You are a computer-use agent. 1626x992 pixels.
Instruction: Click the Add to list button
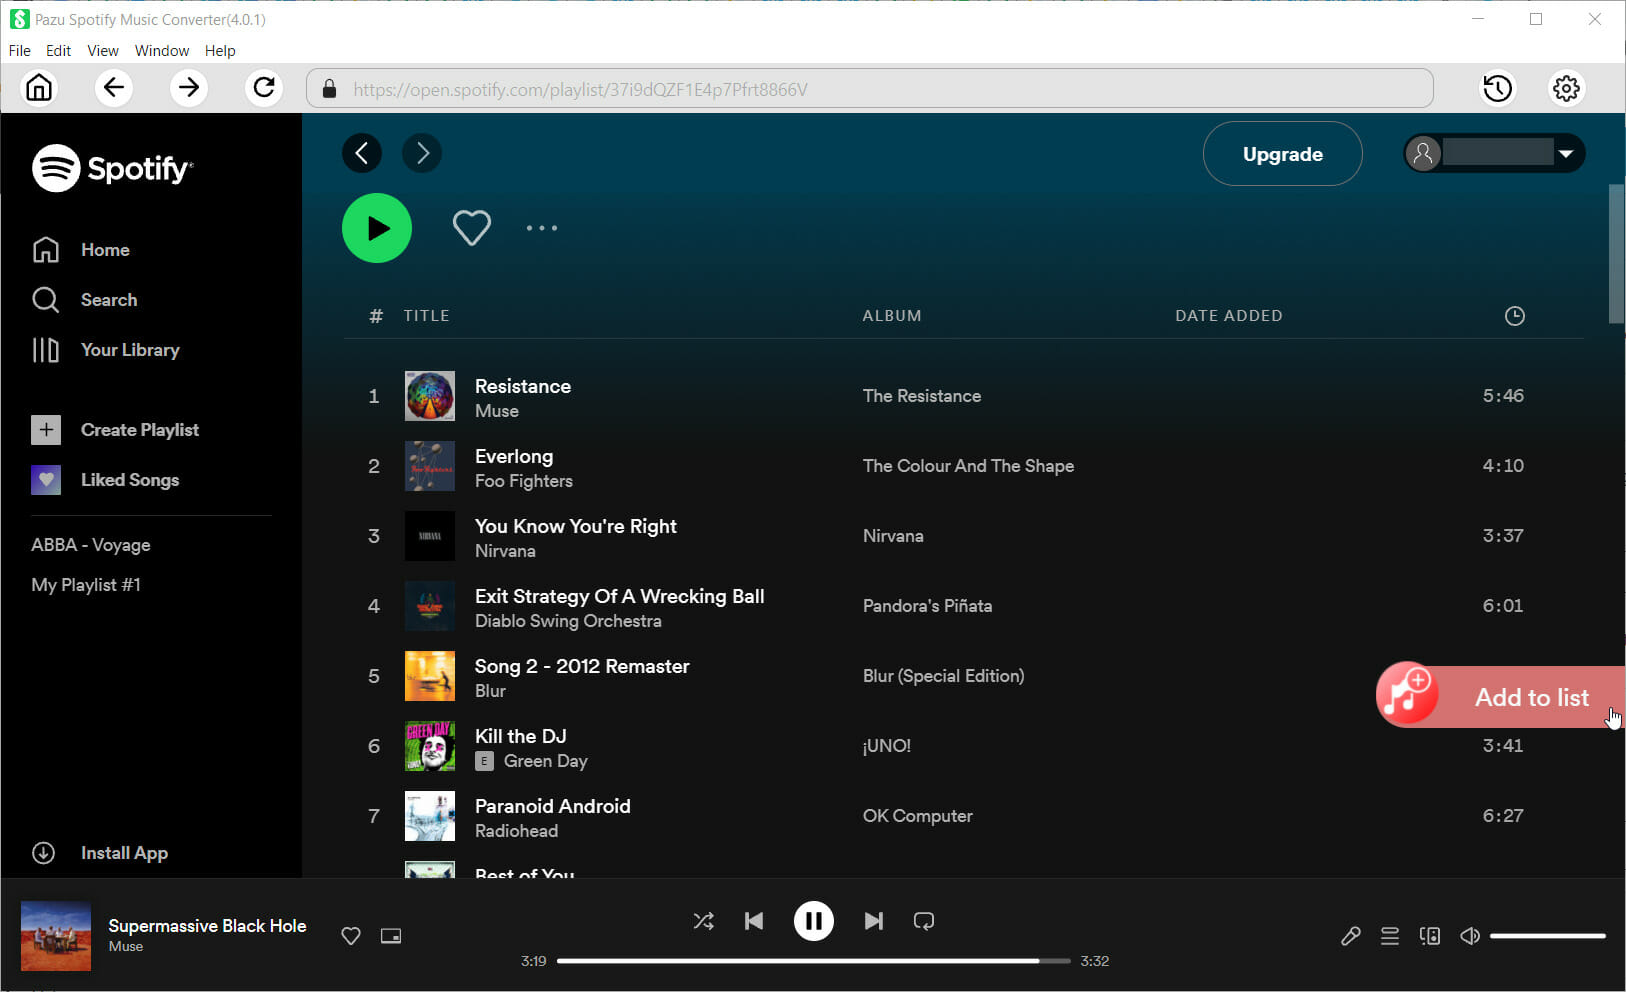tap(1500, 696)
